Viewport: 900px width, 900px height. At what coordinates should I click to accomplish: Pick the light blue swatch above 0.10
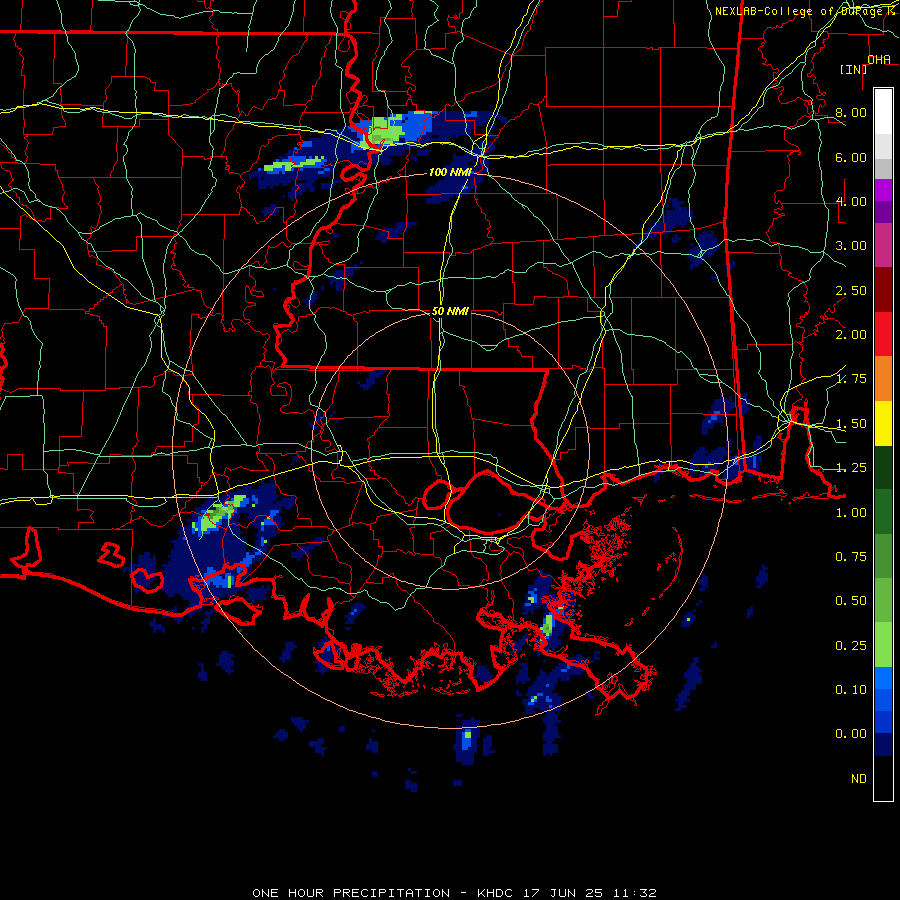883,678
